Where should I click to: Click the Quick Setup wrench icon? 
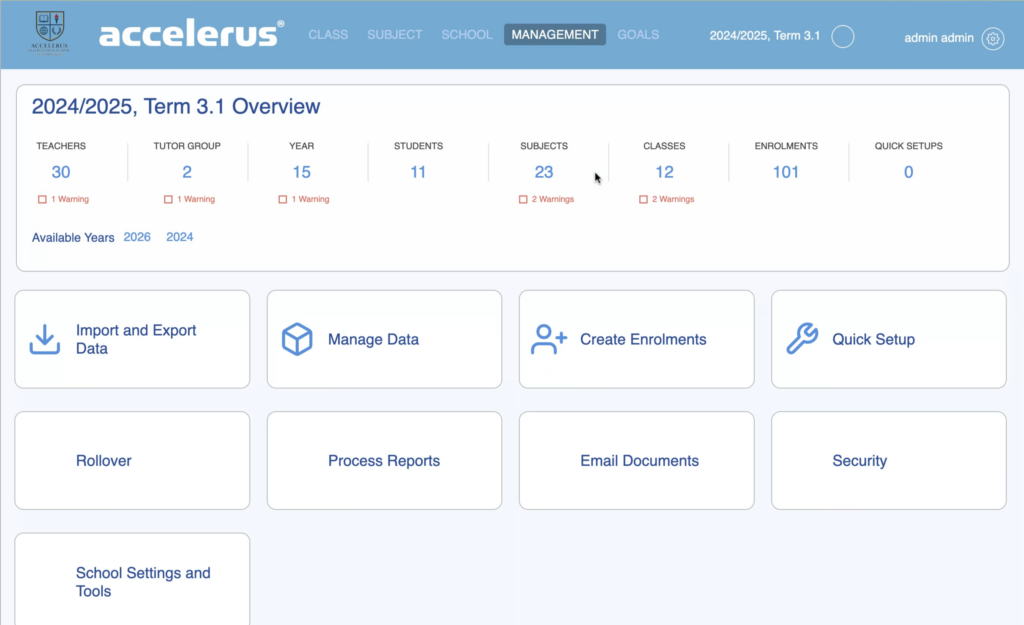[x=802, y=340]
